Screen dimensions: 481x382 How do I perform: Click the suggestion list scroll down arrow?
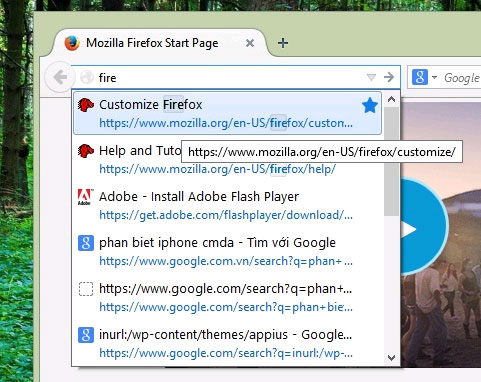pyautogui.click(x=392, y=358)
